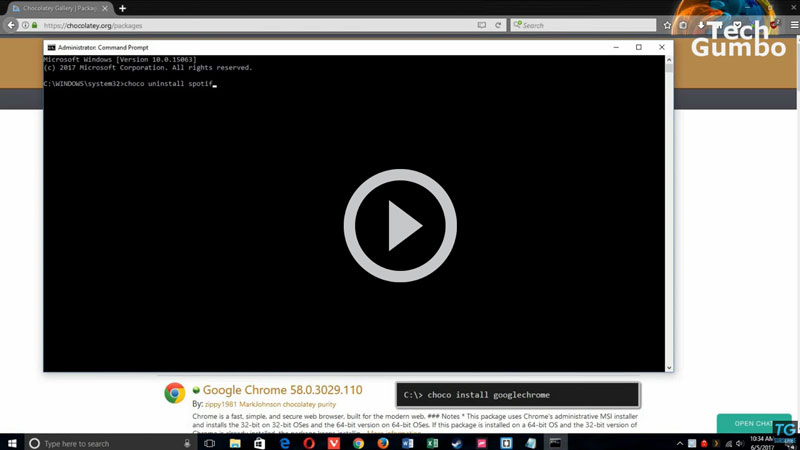Reload the page with the refresh icon
The image size is (800, 450).
pyautogui.click(x=498, y=25)
